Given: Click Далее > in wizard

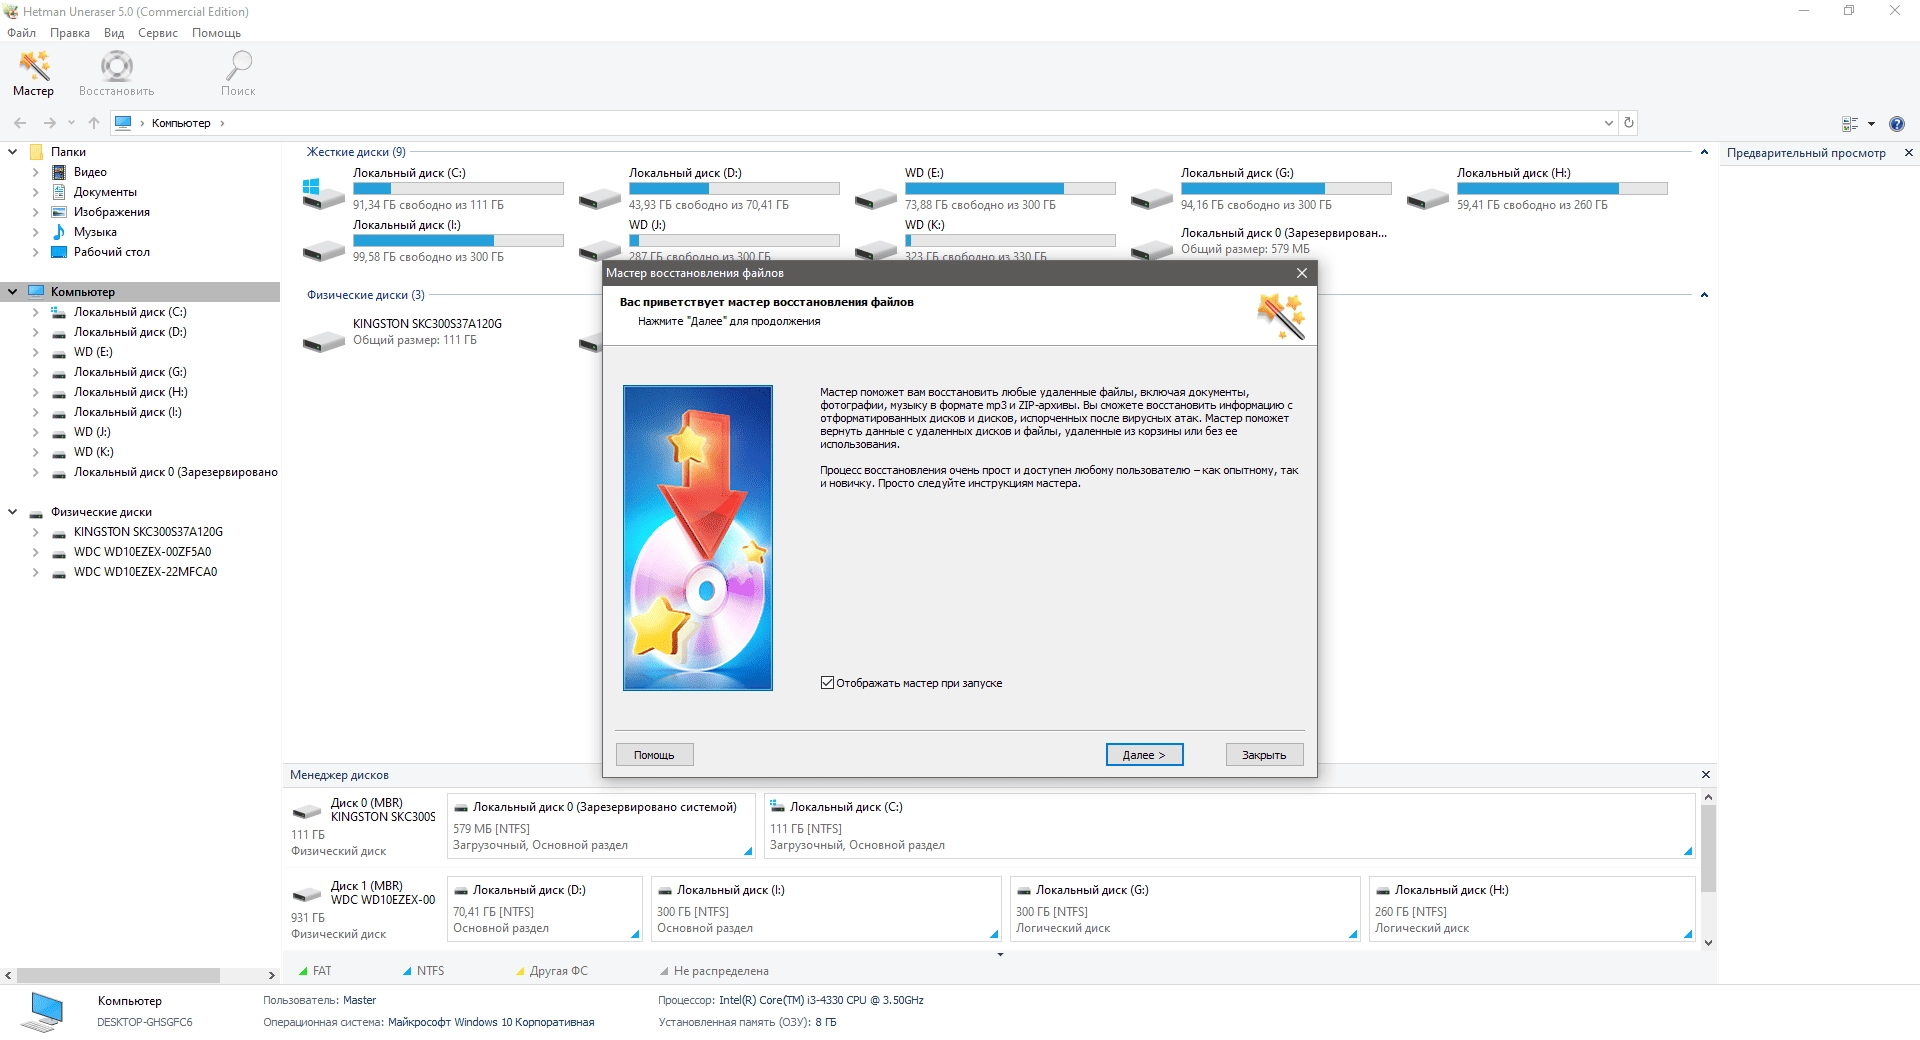Looking at the screenshot, I should (1144, 755).
